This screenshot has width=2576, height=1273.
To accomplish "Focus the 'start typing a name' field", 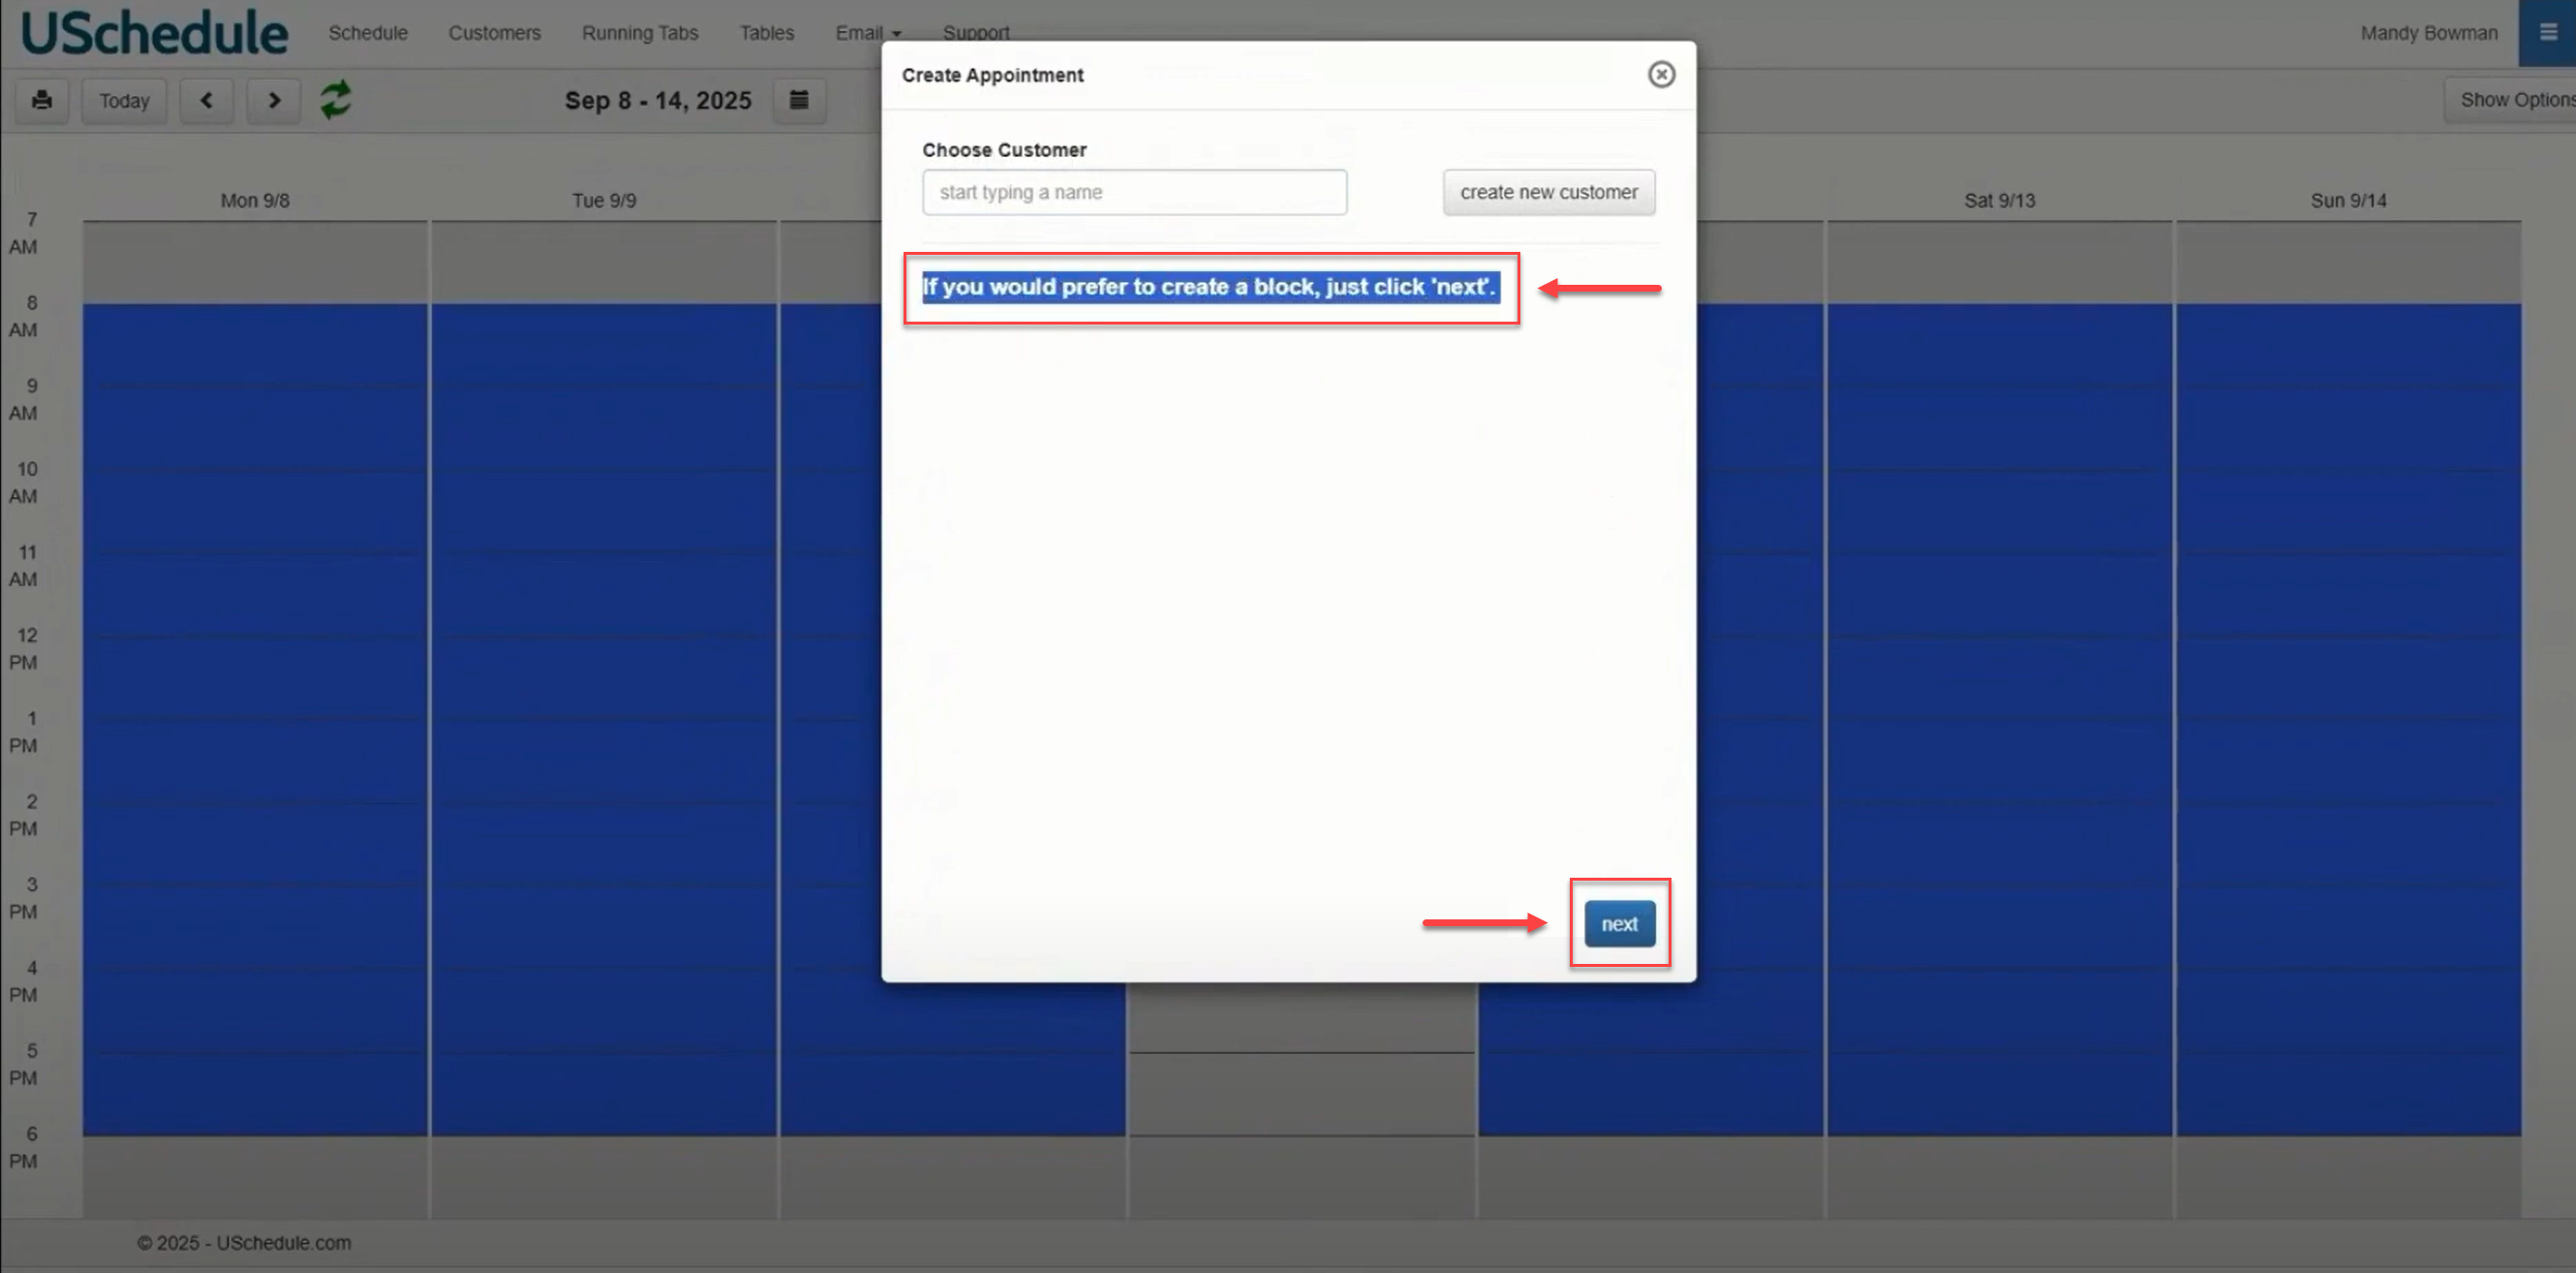I will coord(1133,192).
